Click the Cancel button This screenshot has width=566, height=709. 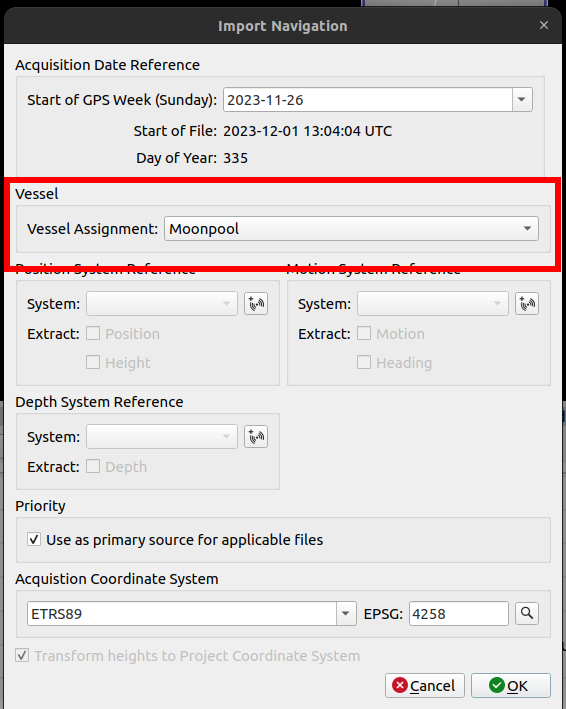pos(425,685)
